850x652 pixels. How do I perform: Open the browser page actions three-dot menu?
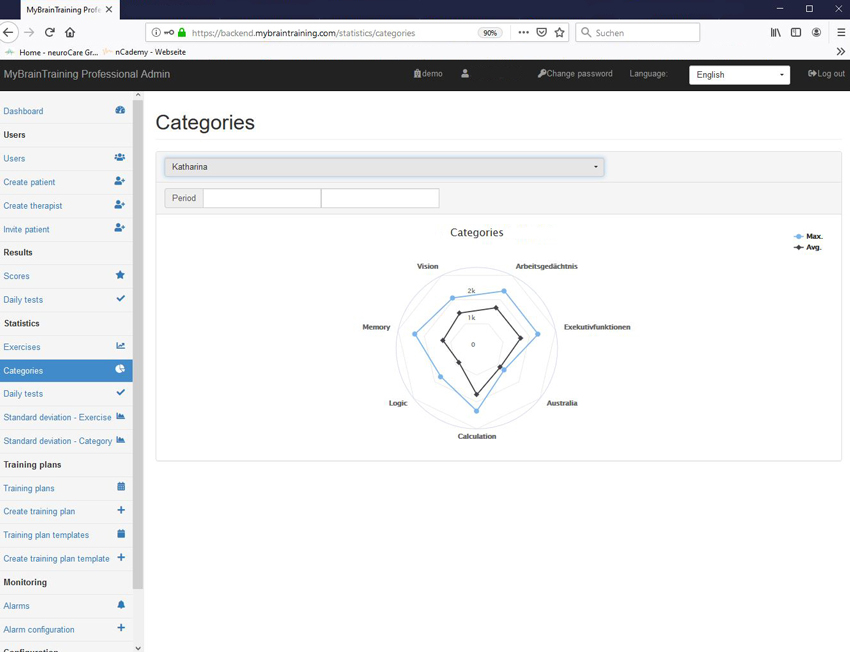pyautogui.click(x=523, y=33)
